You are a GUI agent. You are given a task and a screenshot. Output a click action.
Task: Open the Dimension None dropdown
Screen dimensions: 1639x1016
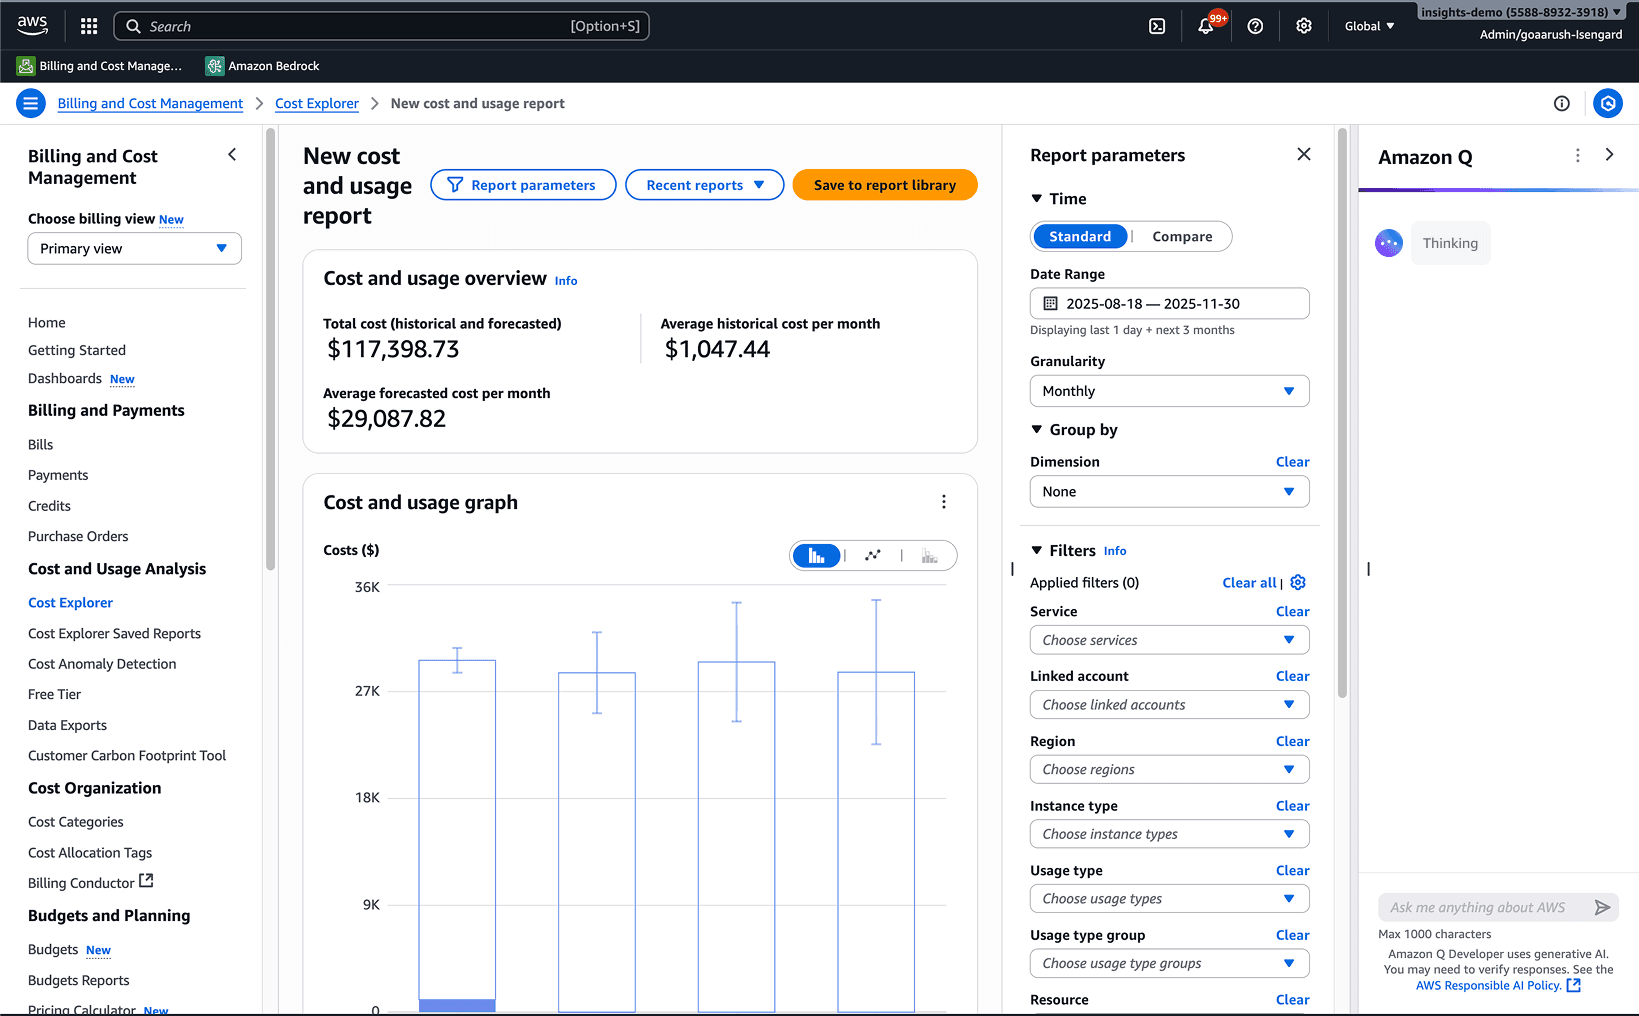point(1169,491)
